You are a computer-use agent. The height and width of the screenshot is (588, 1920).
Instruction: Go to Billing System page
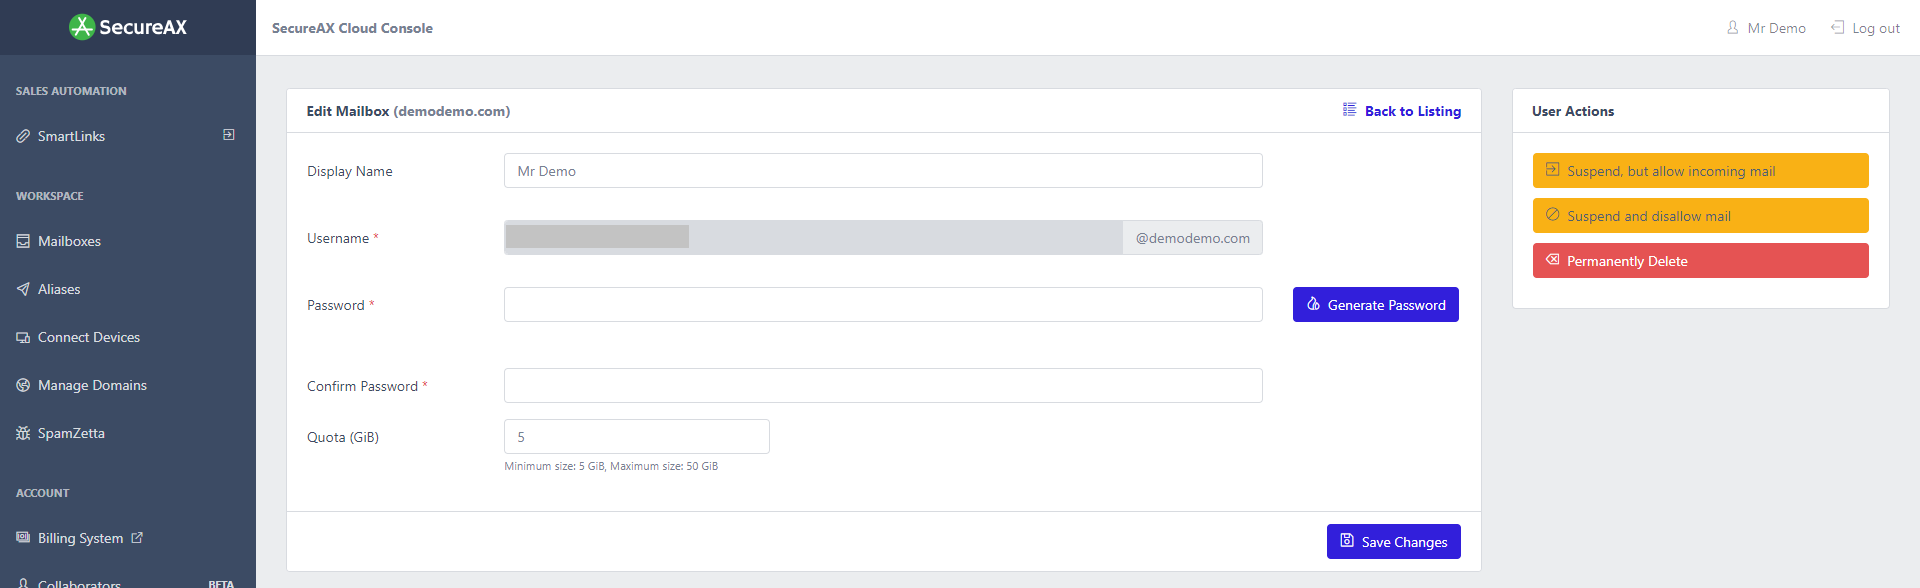[80, 538]
